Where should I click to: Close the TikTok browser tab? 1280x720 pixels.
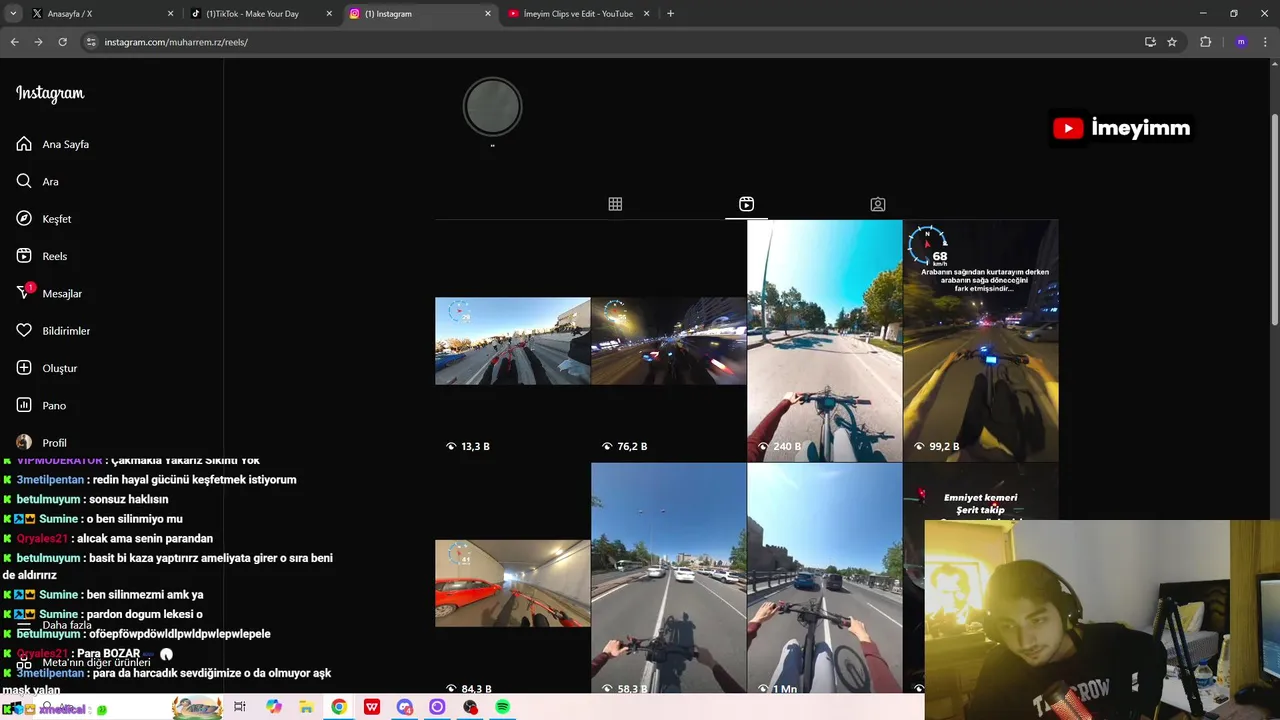pyautogui.click(x=329, y=14)
